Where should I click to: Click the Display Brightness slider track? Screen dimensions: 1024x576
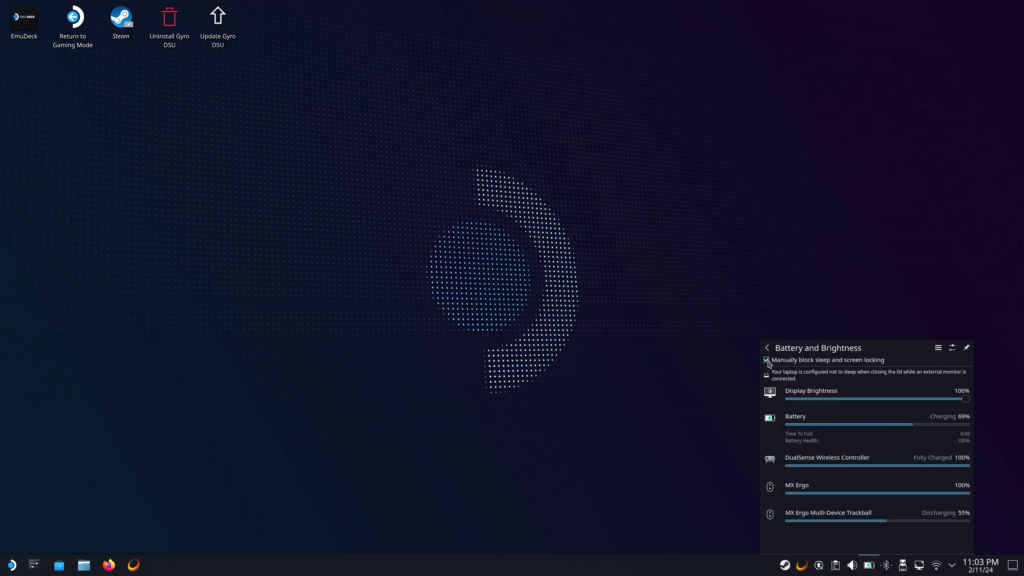(x=870, y=399)
